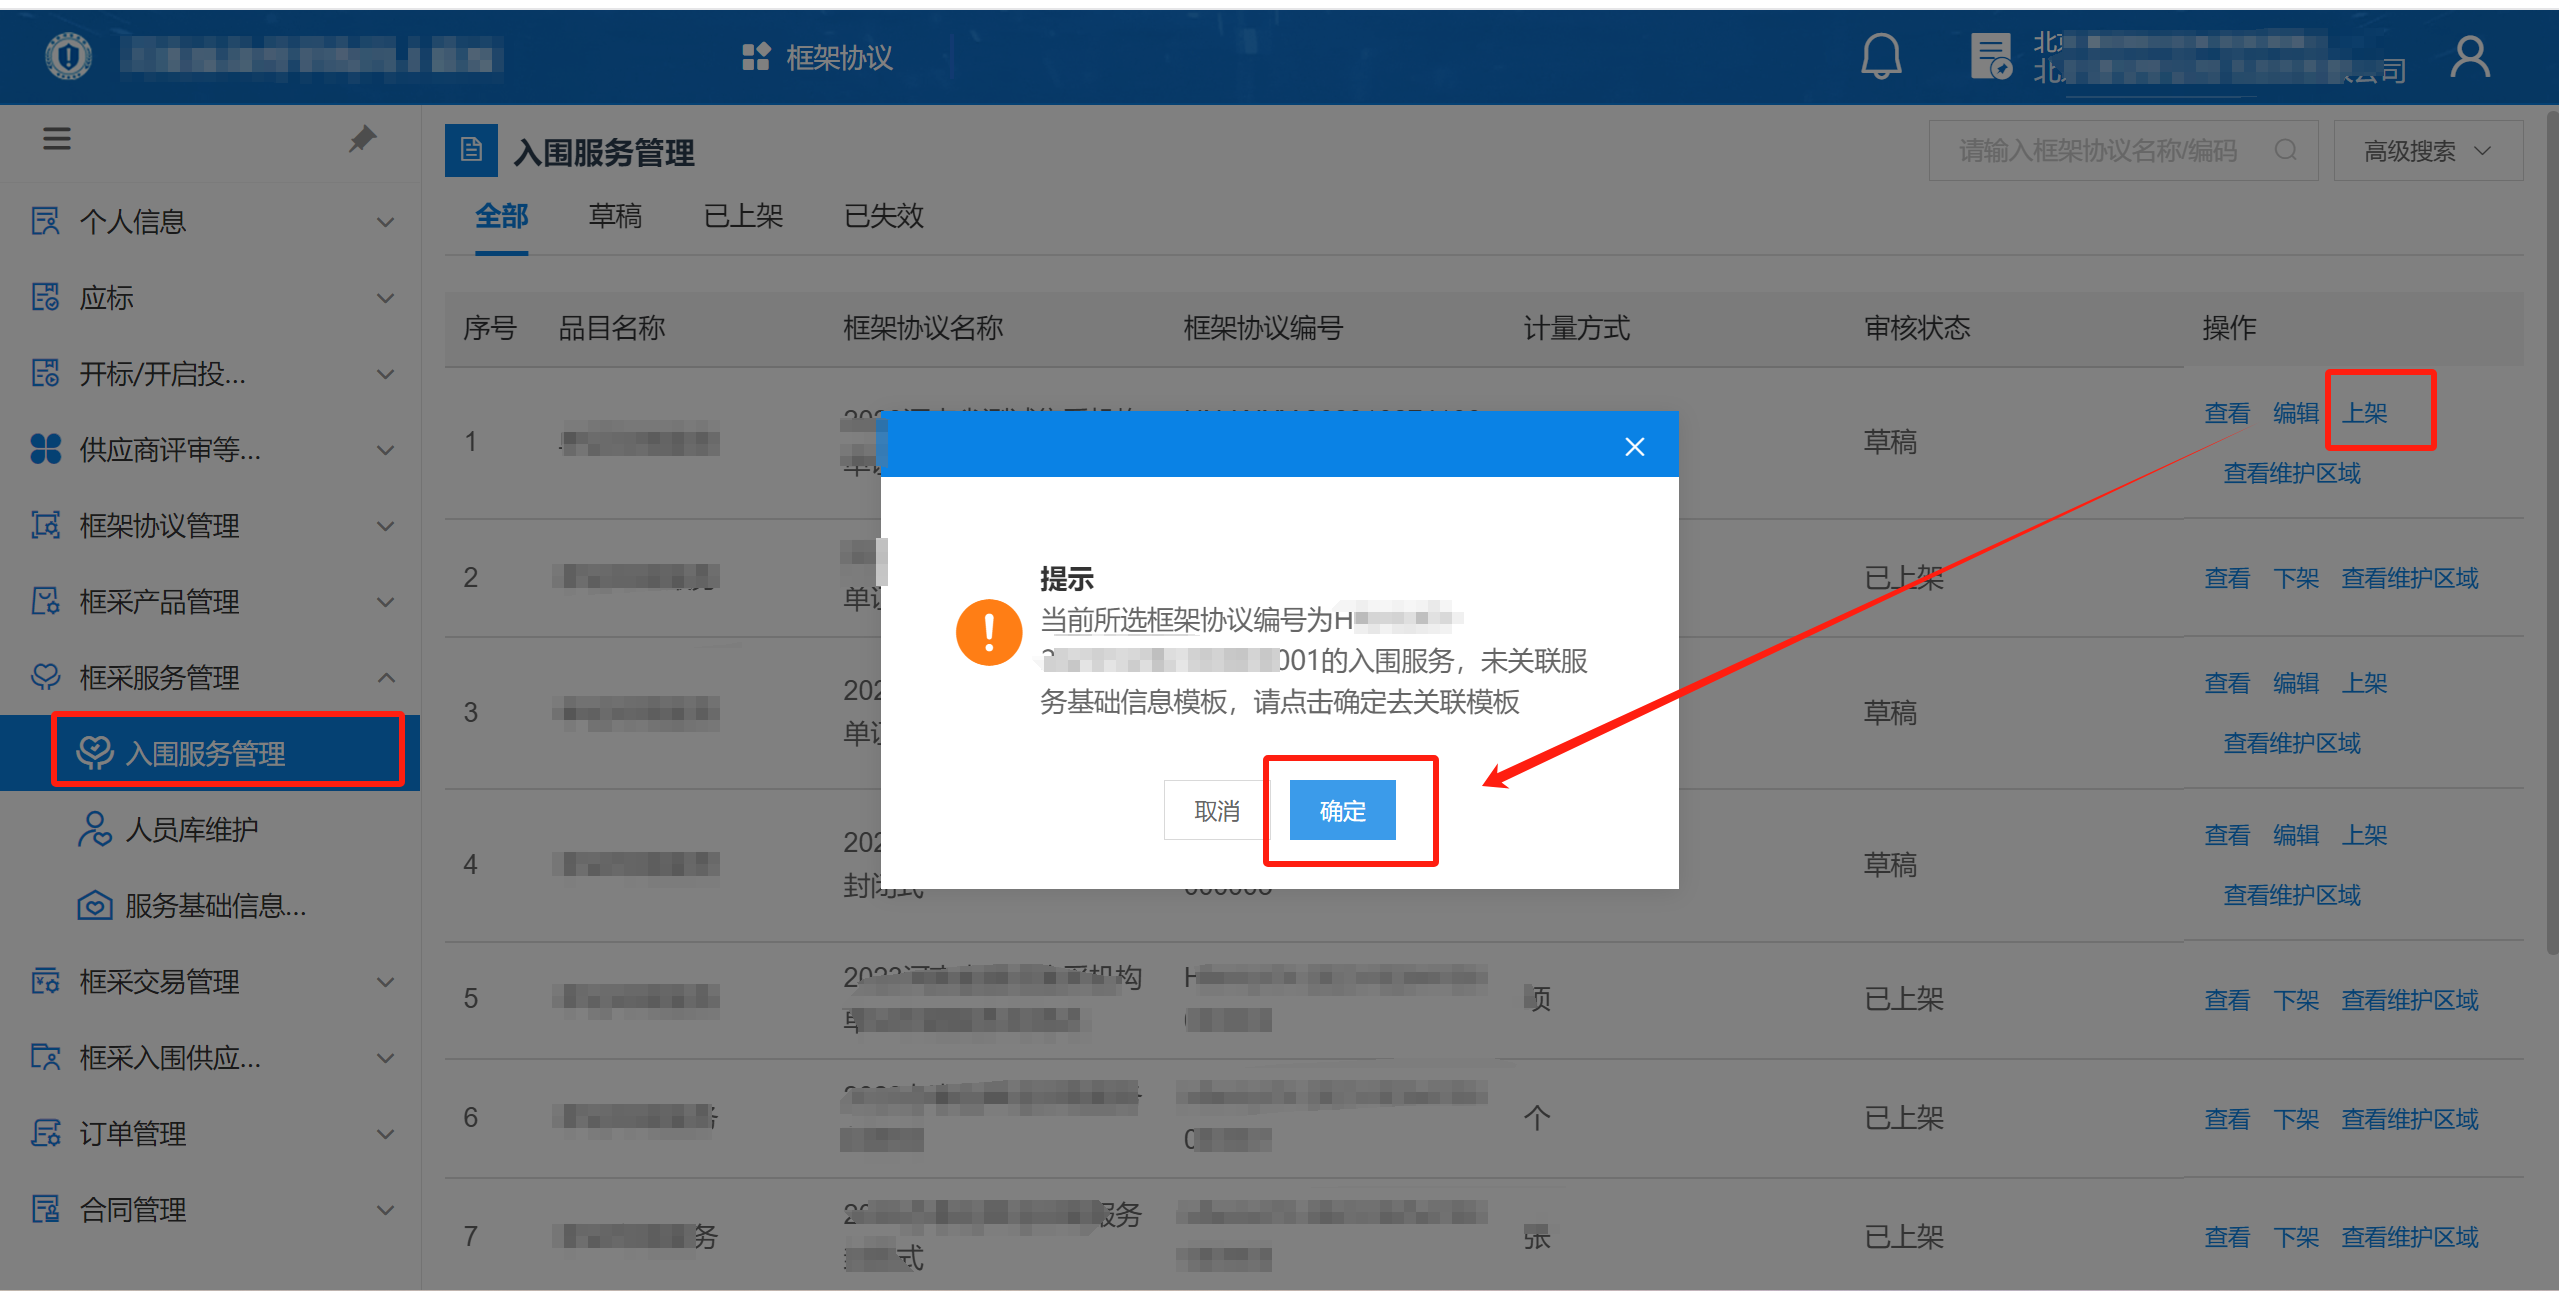Click 查看维护区域 link in row 7
2559x1291 pixels.
coord(2410,1236)
